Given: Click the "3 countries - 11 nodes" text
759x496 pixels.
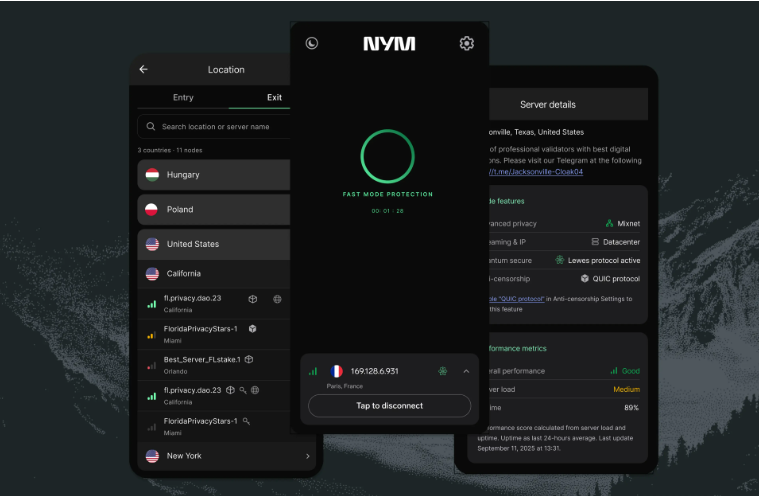Looking at the screenshot, I should coord(170,150).
